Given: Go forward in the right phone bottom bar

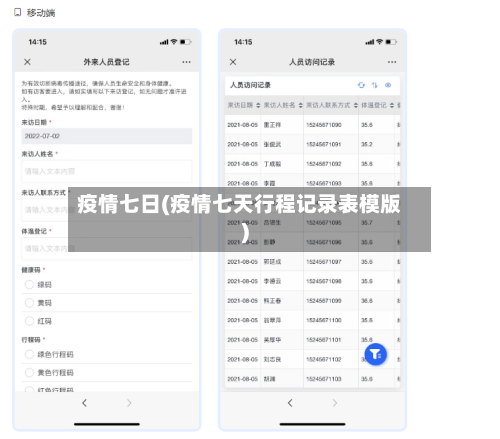Looking at the screenshot, I should point(335,403).
